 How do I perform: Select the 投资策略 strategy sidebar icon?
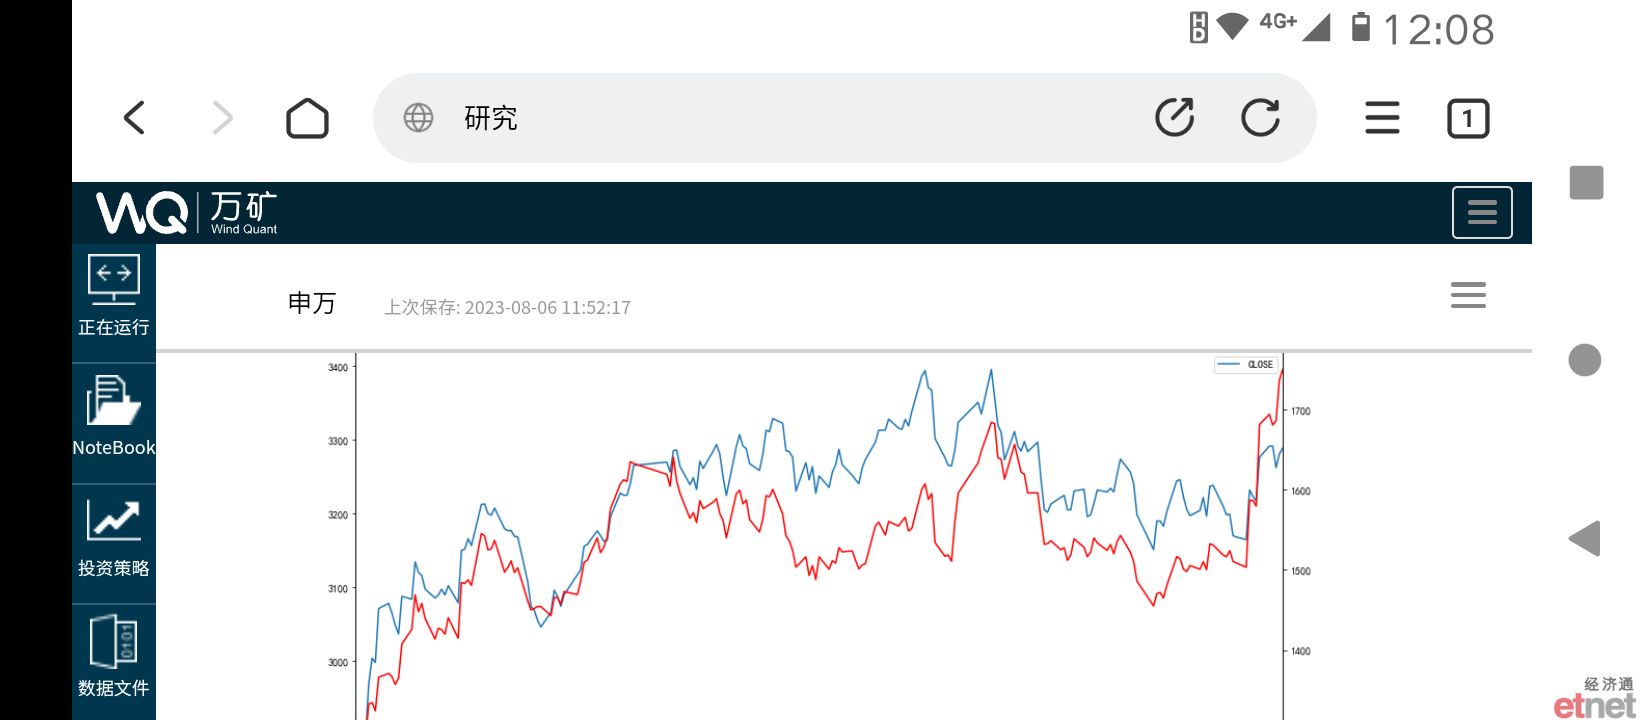point(114,537)
